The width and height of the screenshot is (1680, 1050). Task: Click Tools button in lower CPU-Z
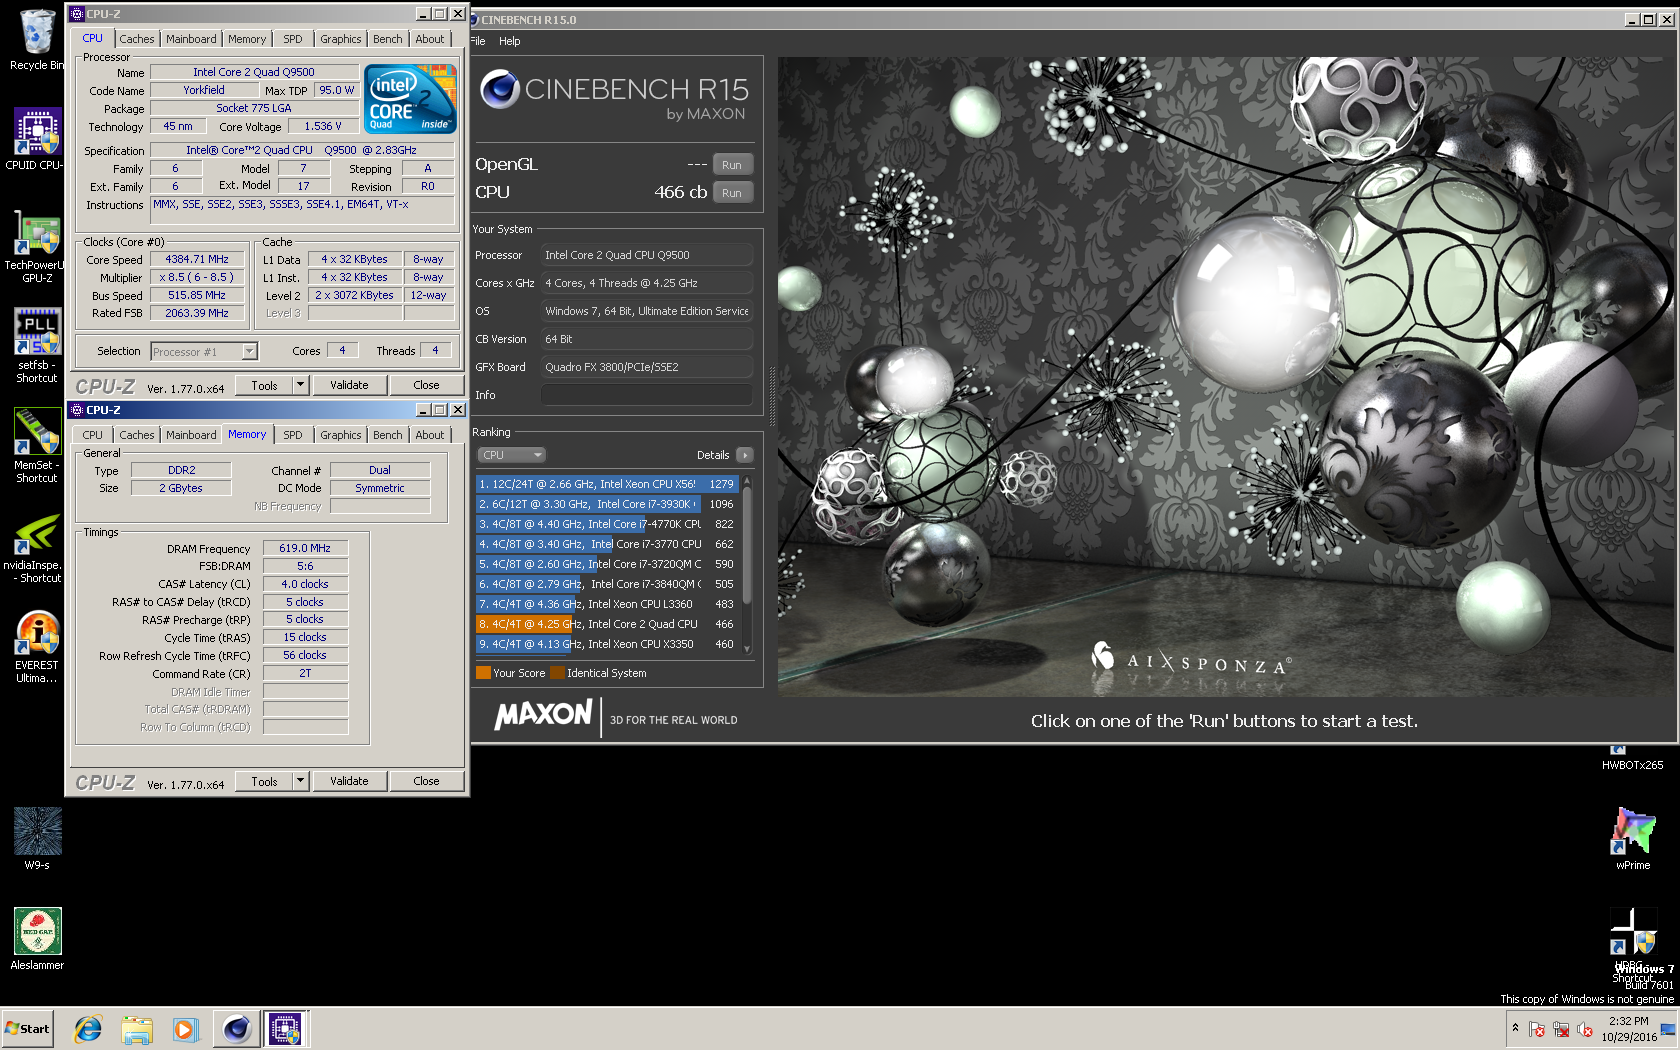(x=265, y=781)
